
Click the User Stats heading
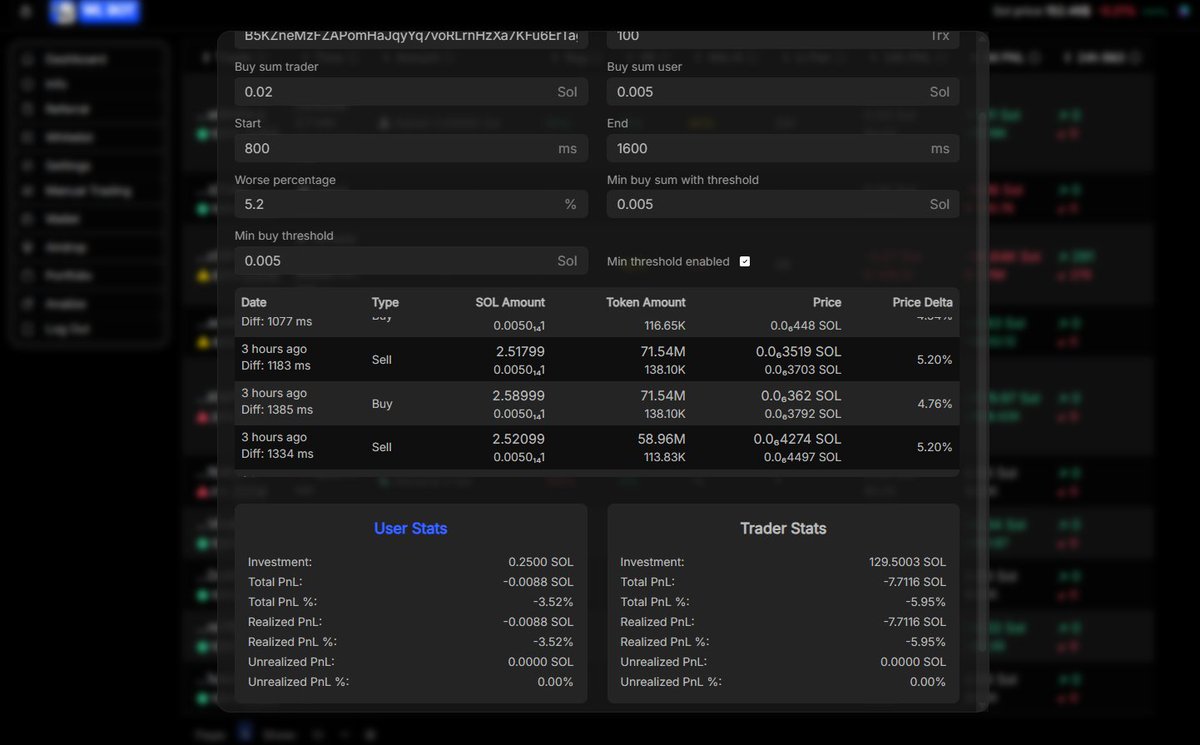pyautogui.click(x=411, y=528)
